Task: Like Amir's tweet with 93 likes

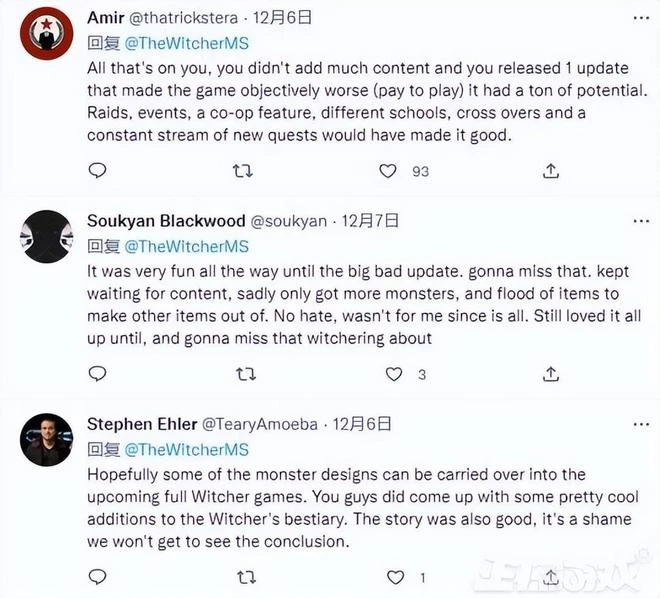Action: coord(388,171)
